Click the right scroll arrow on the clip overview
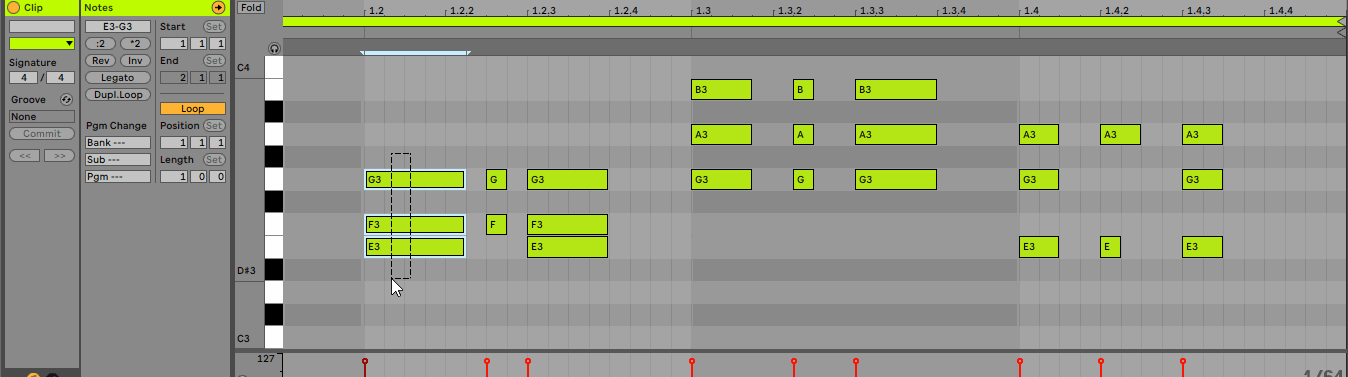 [1341, 21]
